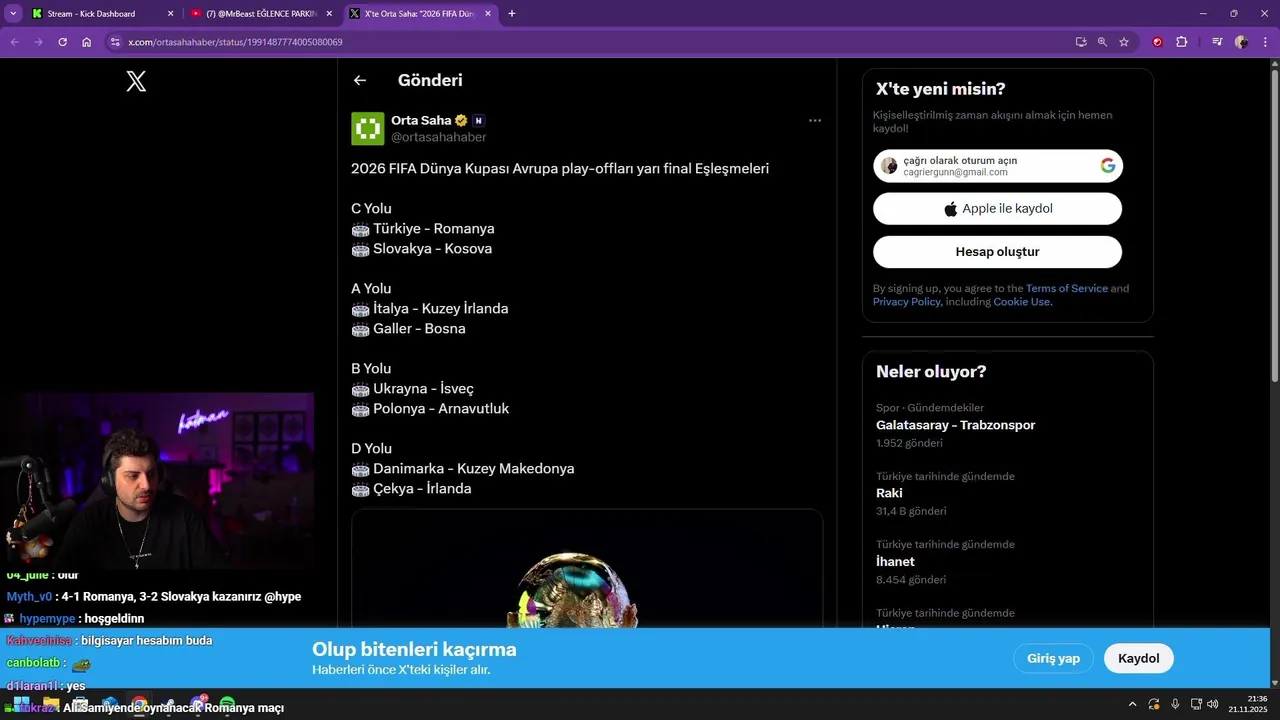The image size is (1280, 720).
Task: Open the zoom magnifier icon
Action: pyautogui.click(x=1102, y=42)
